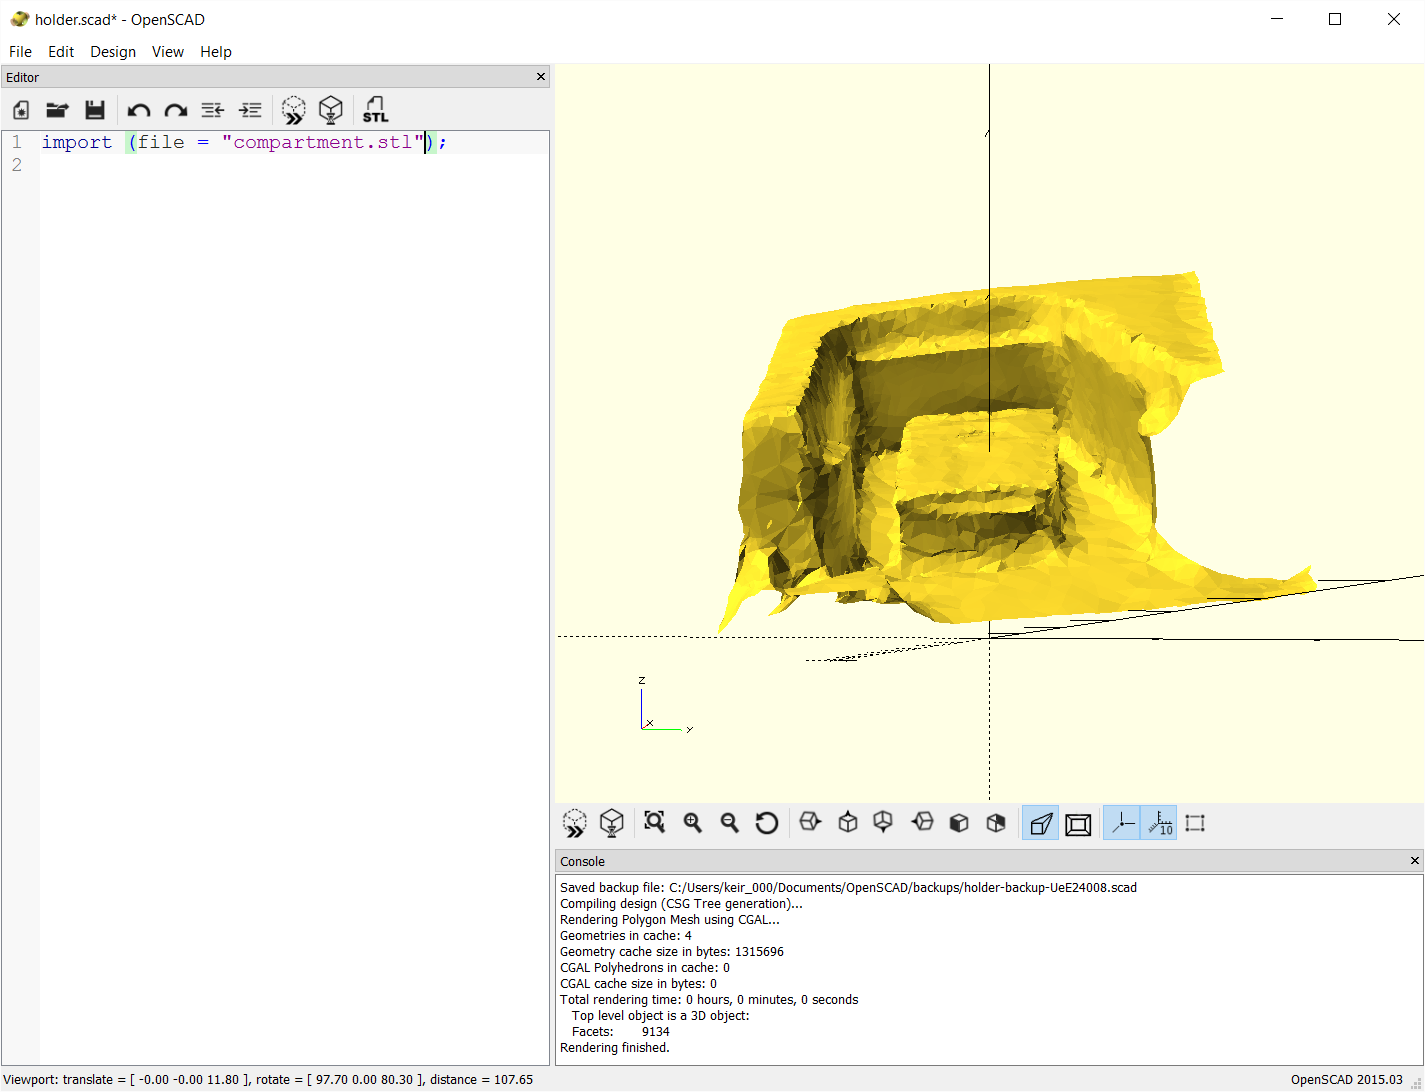Image resolution: width=1425 pixels, height=1092 pixels.
Task: Preview the design from editor toolbar
Action: [x=293, y=110]
